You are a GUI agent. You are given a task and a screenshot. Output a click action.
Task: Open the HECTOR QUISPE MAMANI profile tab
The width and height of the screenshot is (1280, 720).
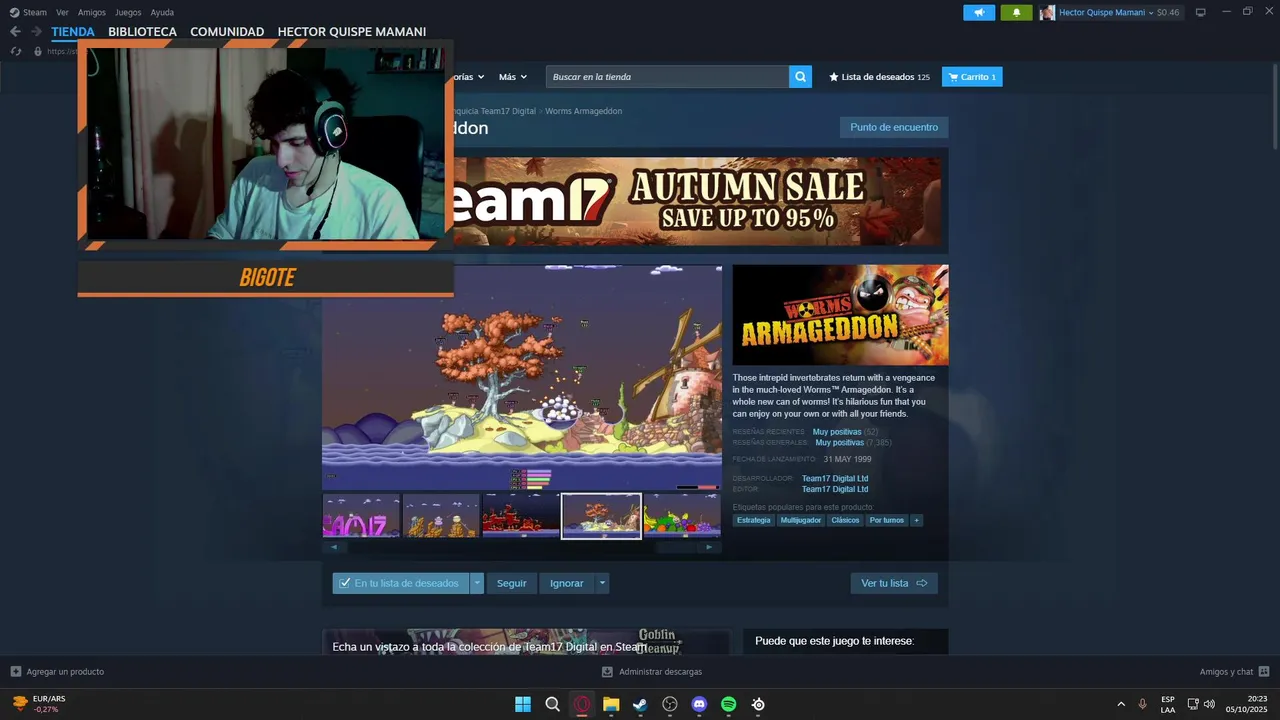pos(352,32)
